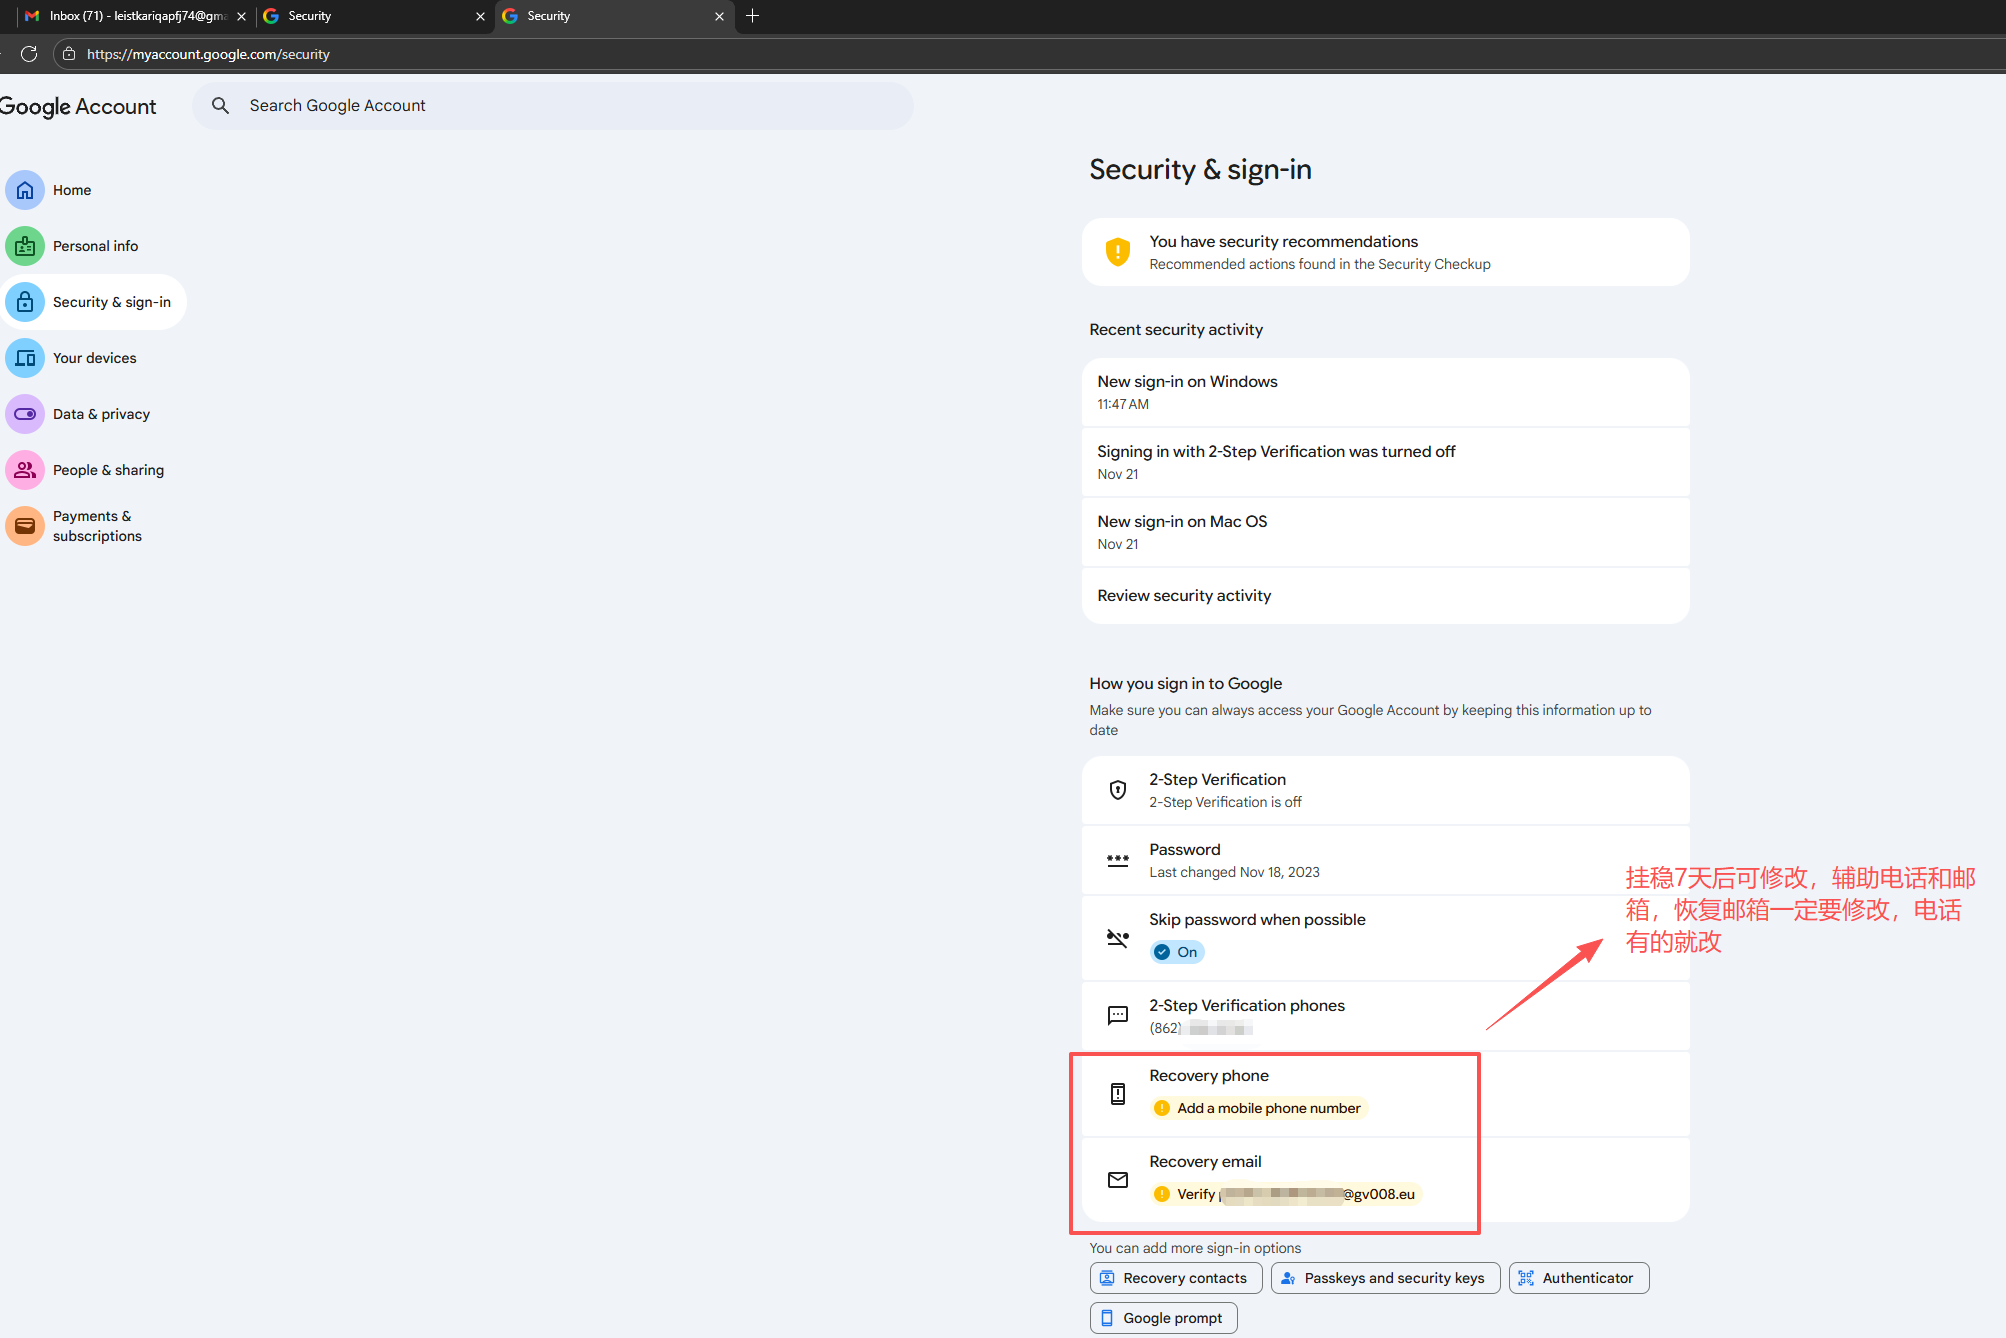Open Personal info via its icon
The width and height of the screenshot is (2006, 1338).
[x=25, y=246]
